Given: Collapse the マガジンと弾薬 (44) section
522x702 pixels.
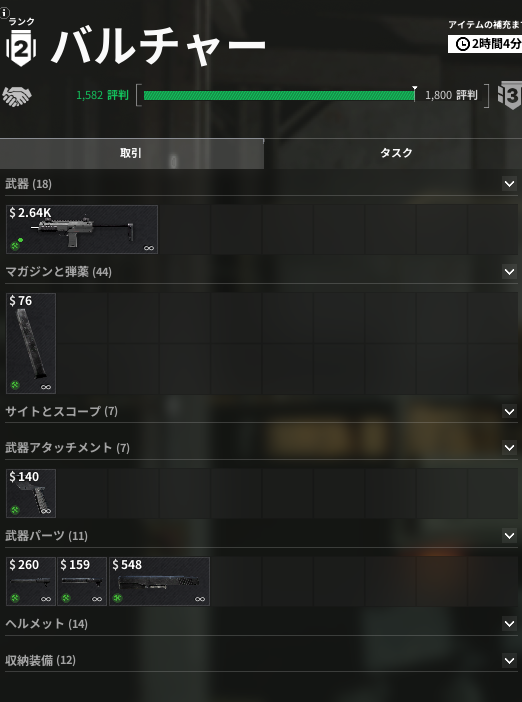Looking at the screenshot, I should click(509, 272).
